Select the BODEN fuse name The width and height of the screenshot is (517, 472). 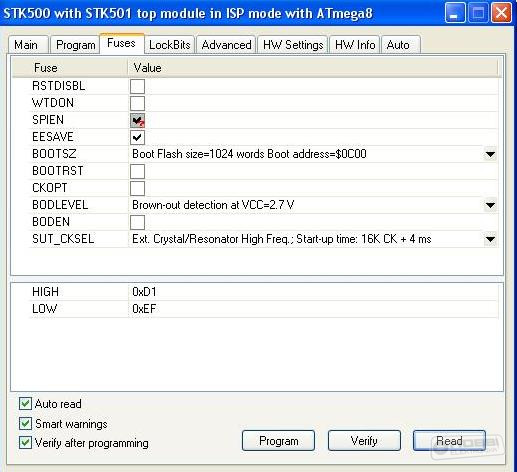click(51, 222)
